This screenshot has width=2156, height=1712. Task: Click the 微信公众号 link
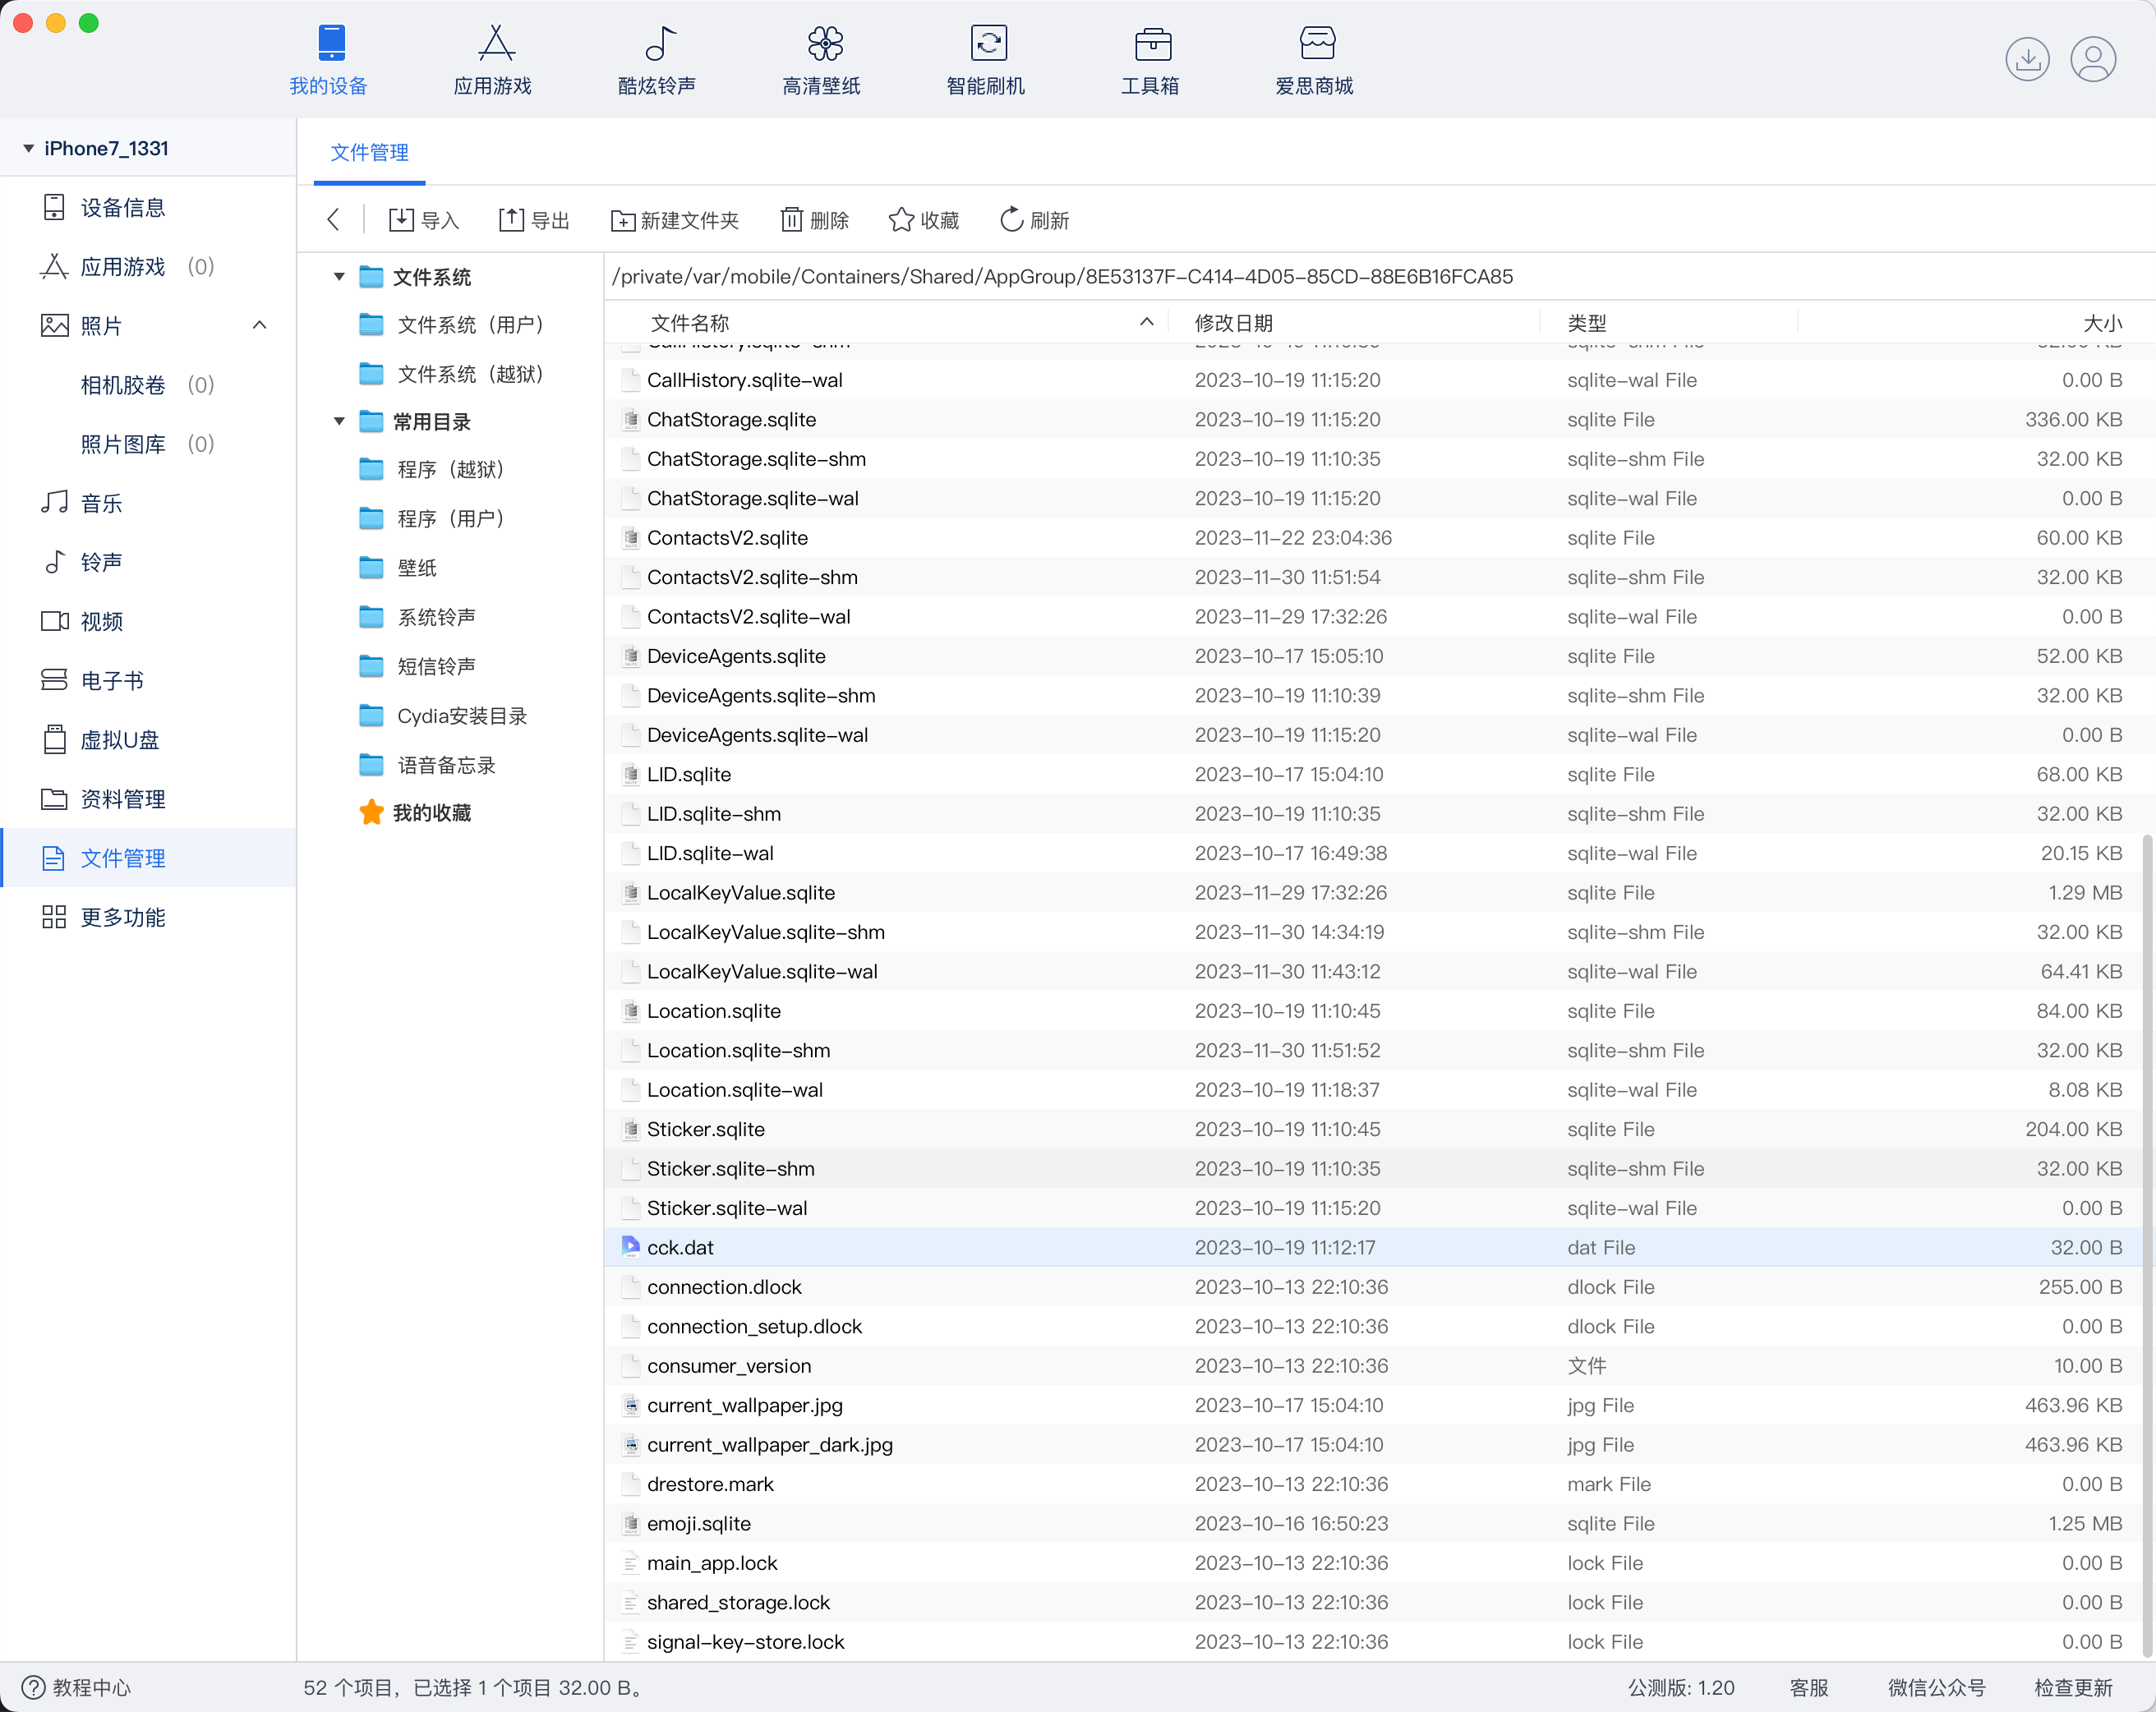pos(1937,1688)
